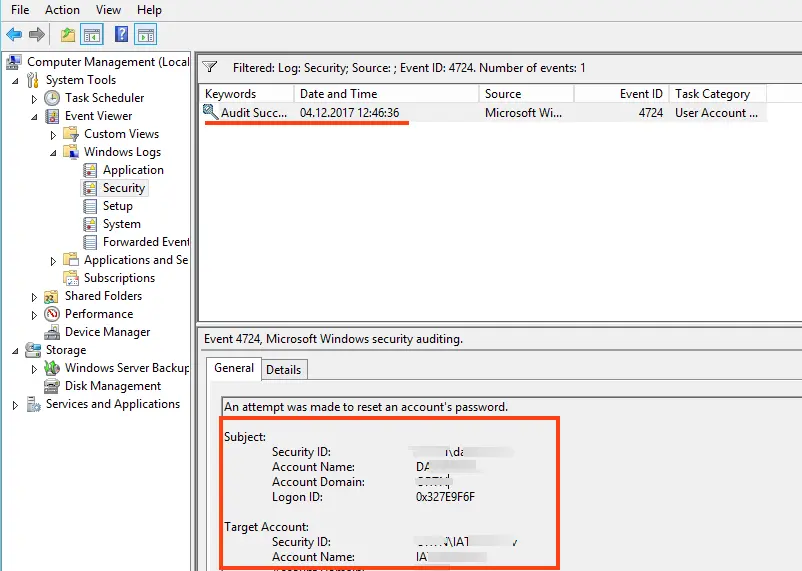The height and width of the screenshot is (571, 802).
Task: Click the Event Viewer book icon
Action: coord(52,116)
